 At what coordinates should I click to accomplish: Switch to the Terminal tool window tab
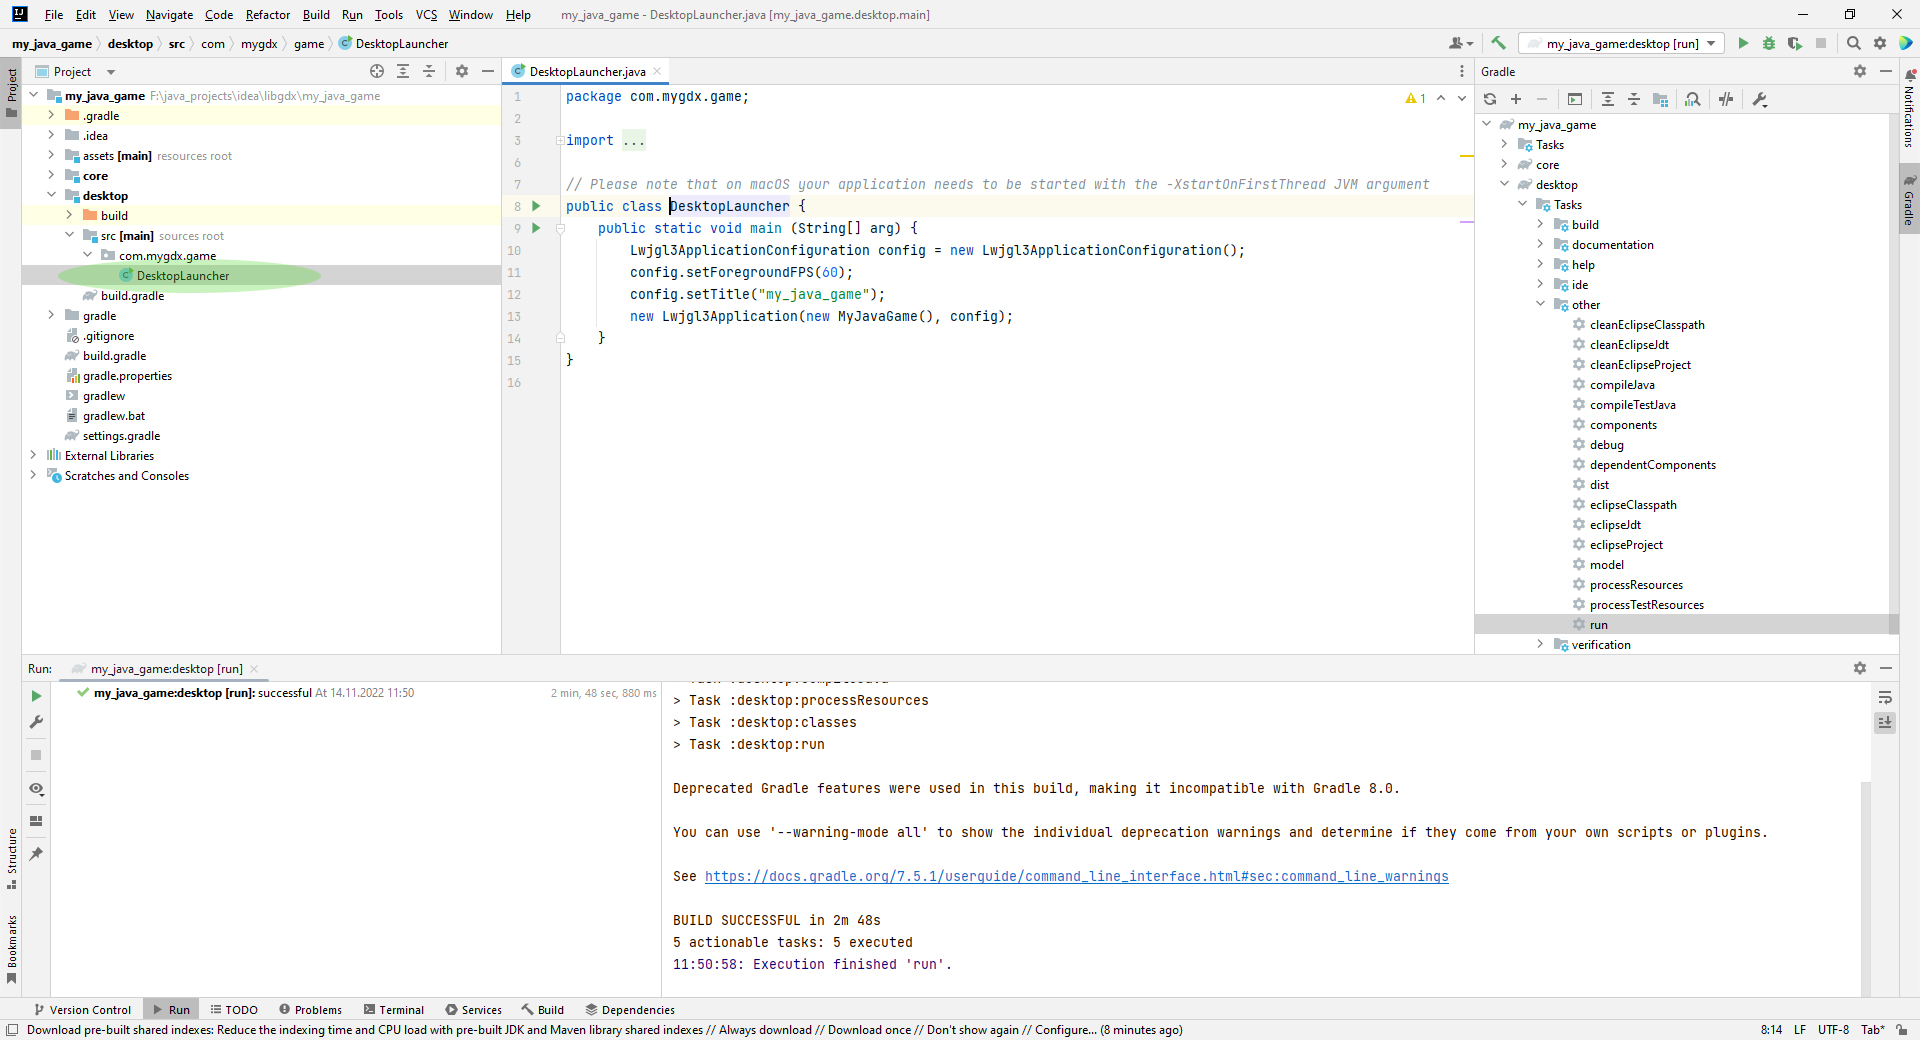click(394, 1009)
